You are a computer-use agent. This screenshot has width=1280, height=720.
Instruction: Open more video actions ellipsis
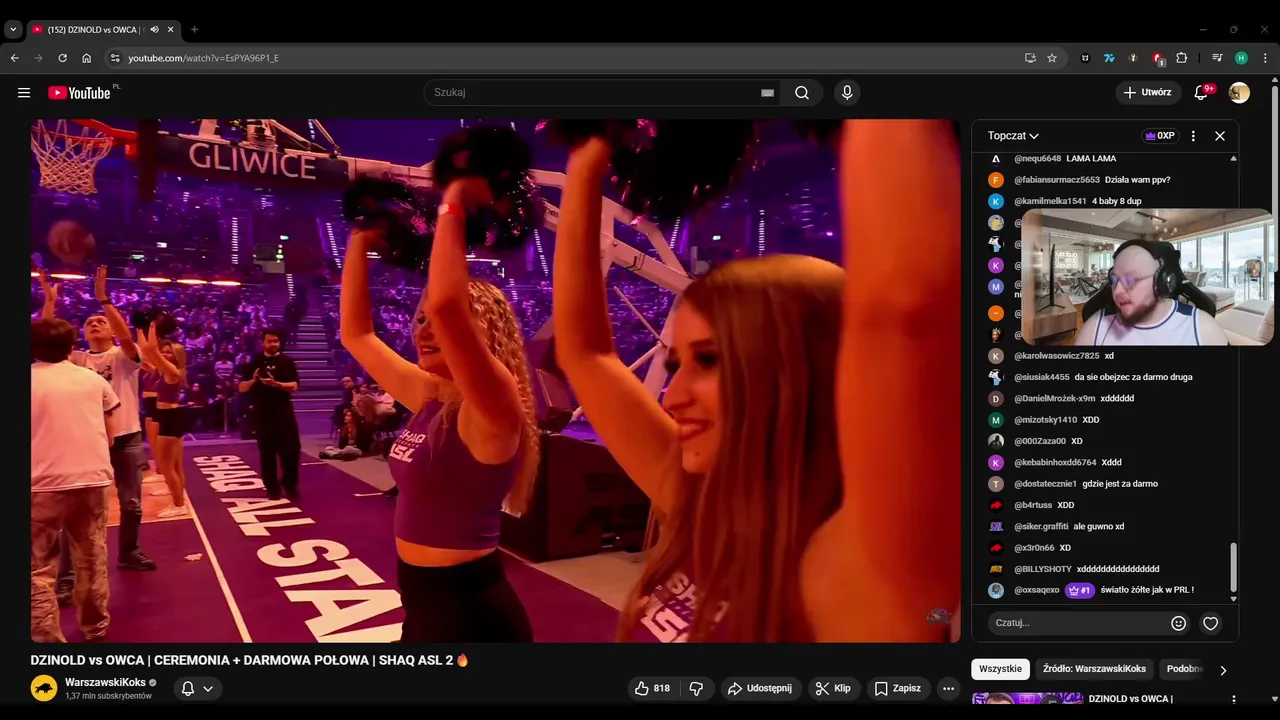coord(948,688)
